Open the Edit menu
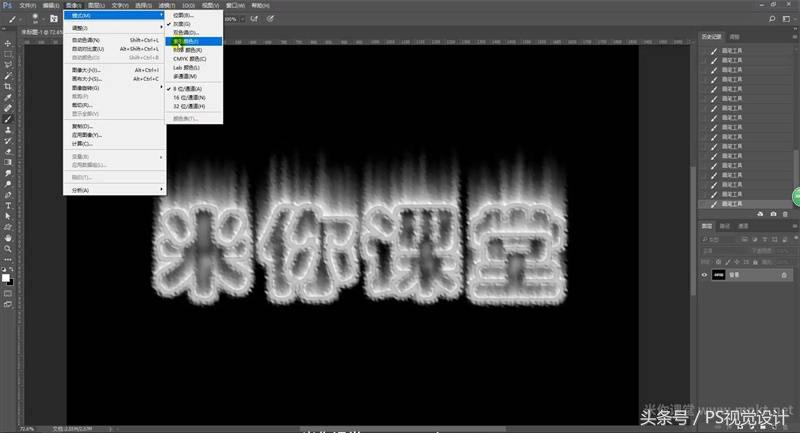The height and width of the screenshot is (433, 800). [51, 6]
